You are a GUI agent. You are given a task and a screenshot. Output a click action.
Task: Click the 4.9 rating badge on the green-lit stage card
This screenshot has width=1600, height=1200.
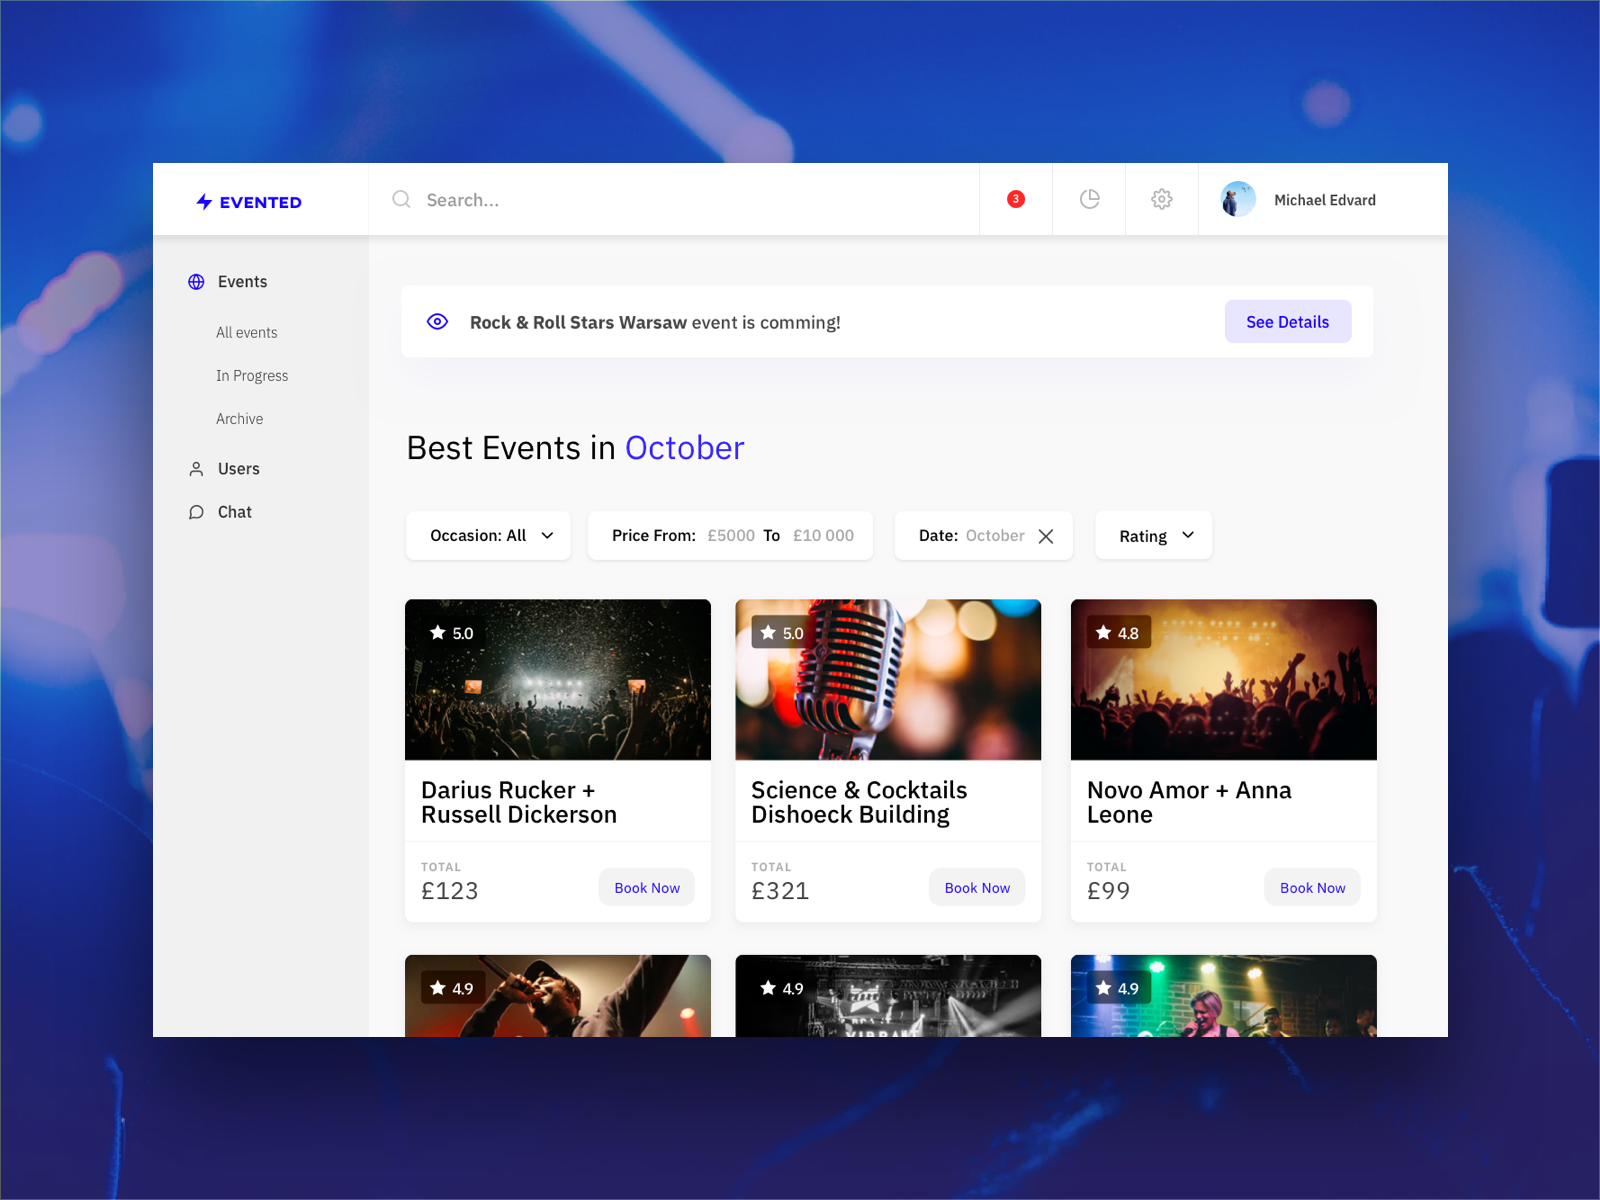pyautogui.click(x=1118, y=988)
